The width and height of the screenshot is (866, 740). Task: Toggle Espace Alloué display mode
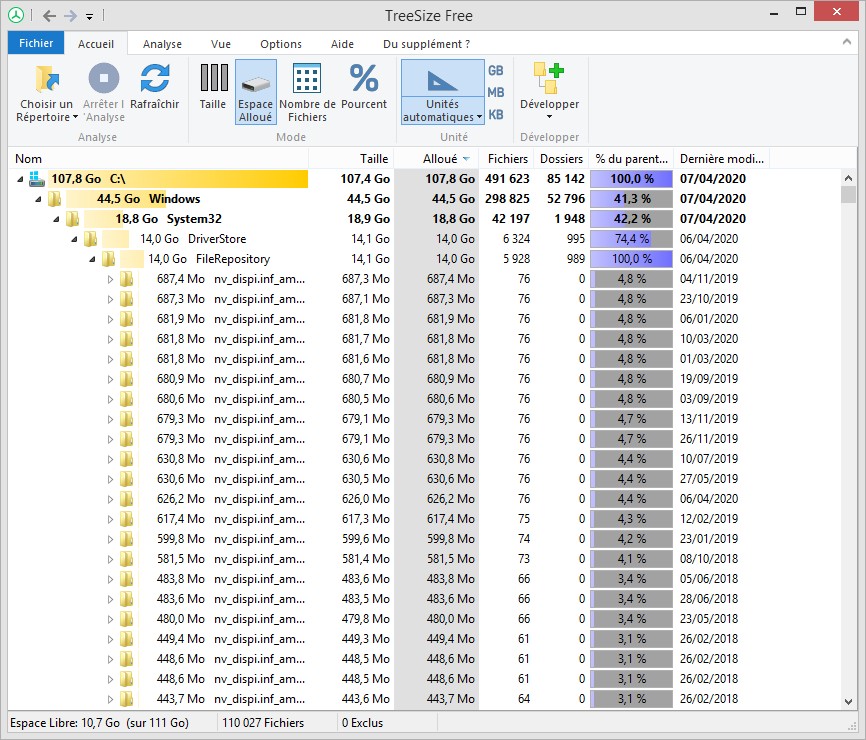coord(256,92)
